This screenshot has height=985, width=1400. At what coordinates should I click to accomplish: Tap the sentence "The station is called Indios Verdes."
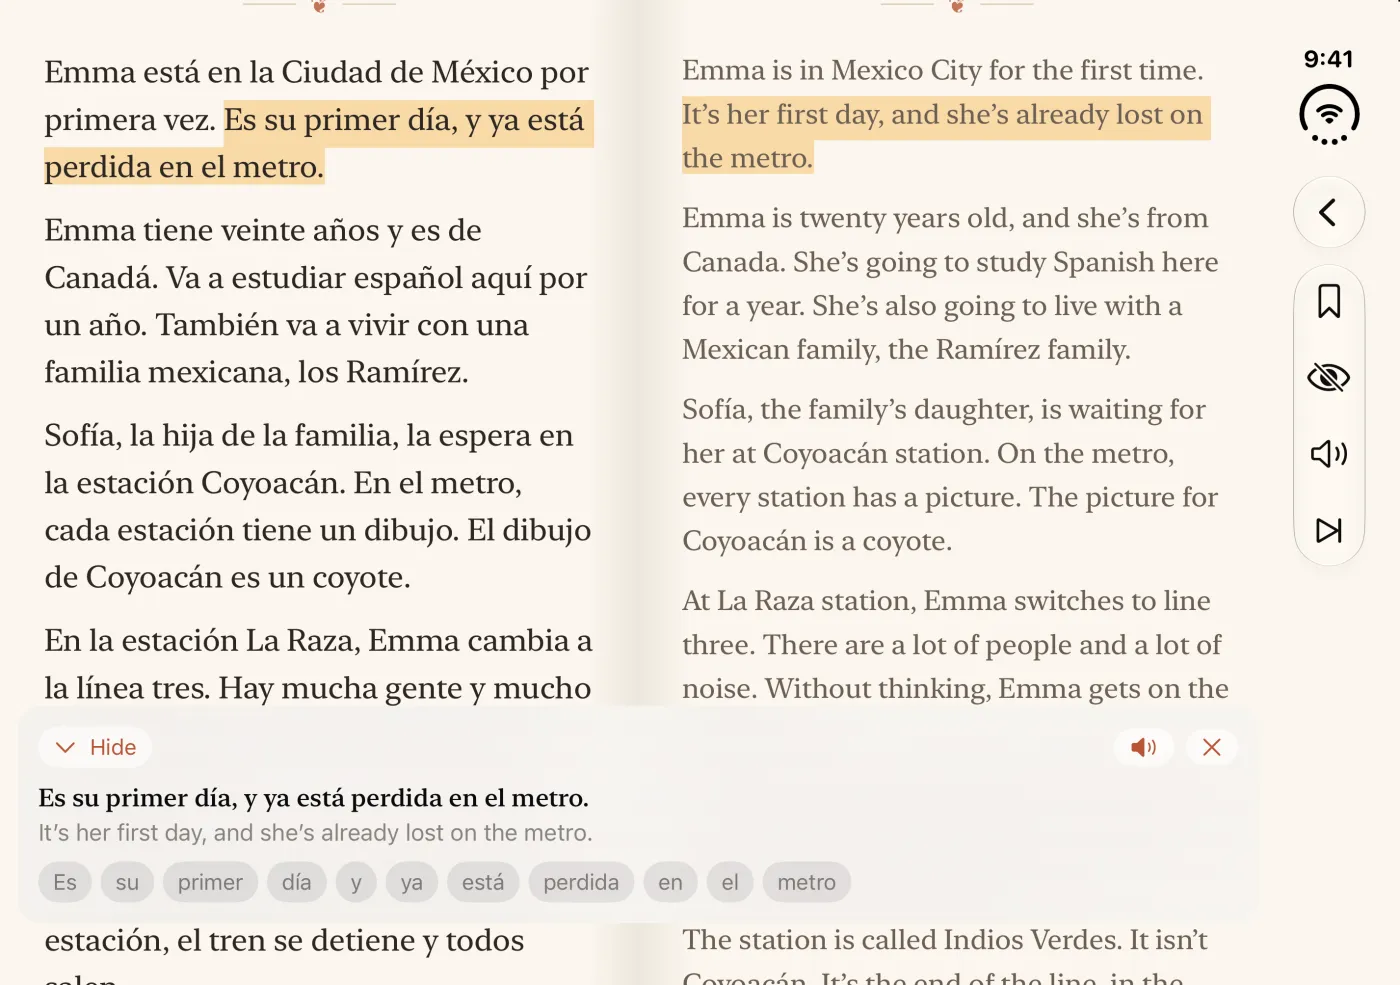(x=902, y=940)
